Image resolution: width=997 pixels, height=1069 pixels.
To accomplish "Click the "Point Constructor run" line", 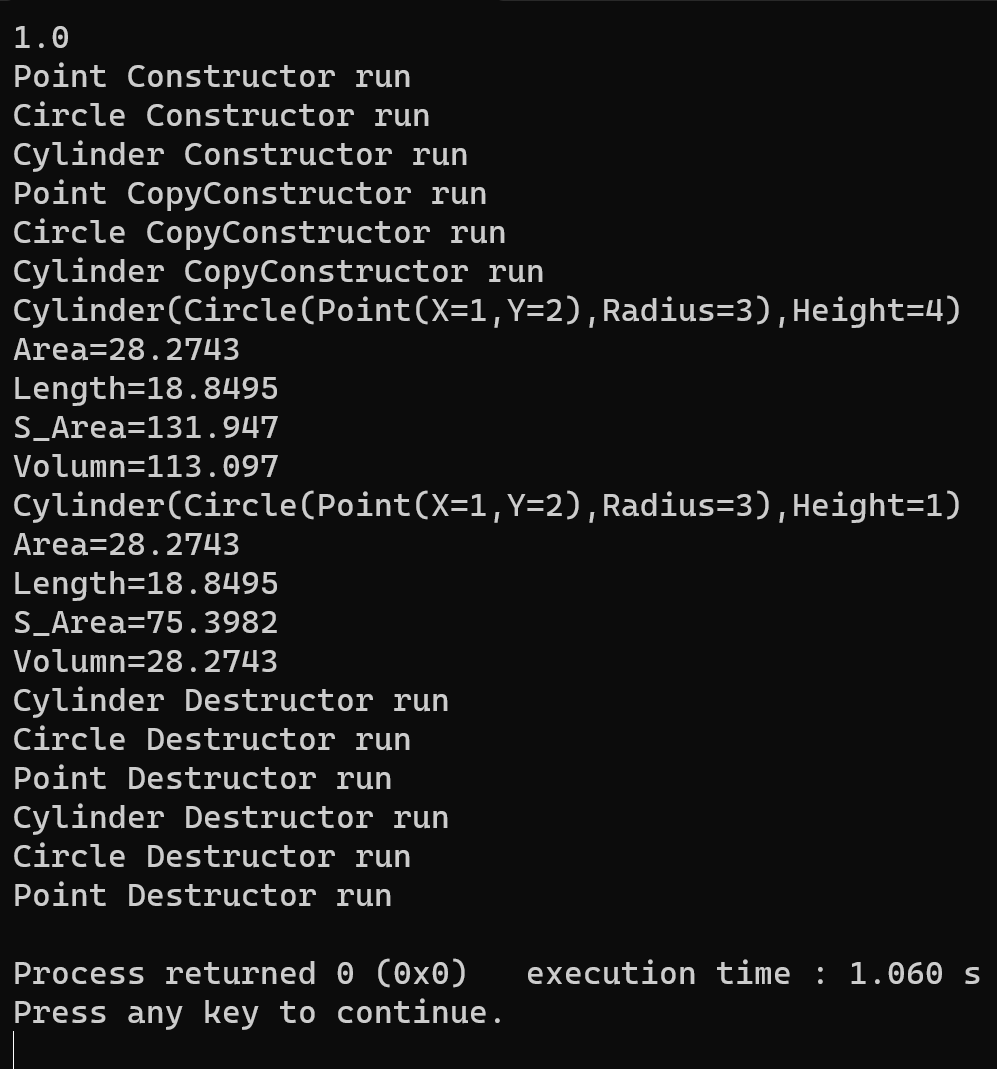I will (211, 77).
